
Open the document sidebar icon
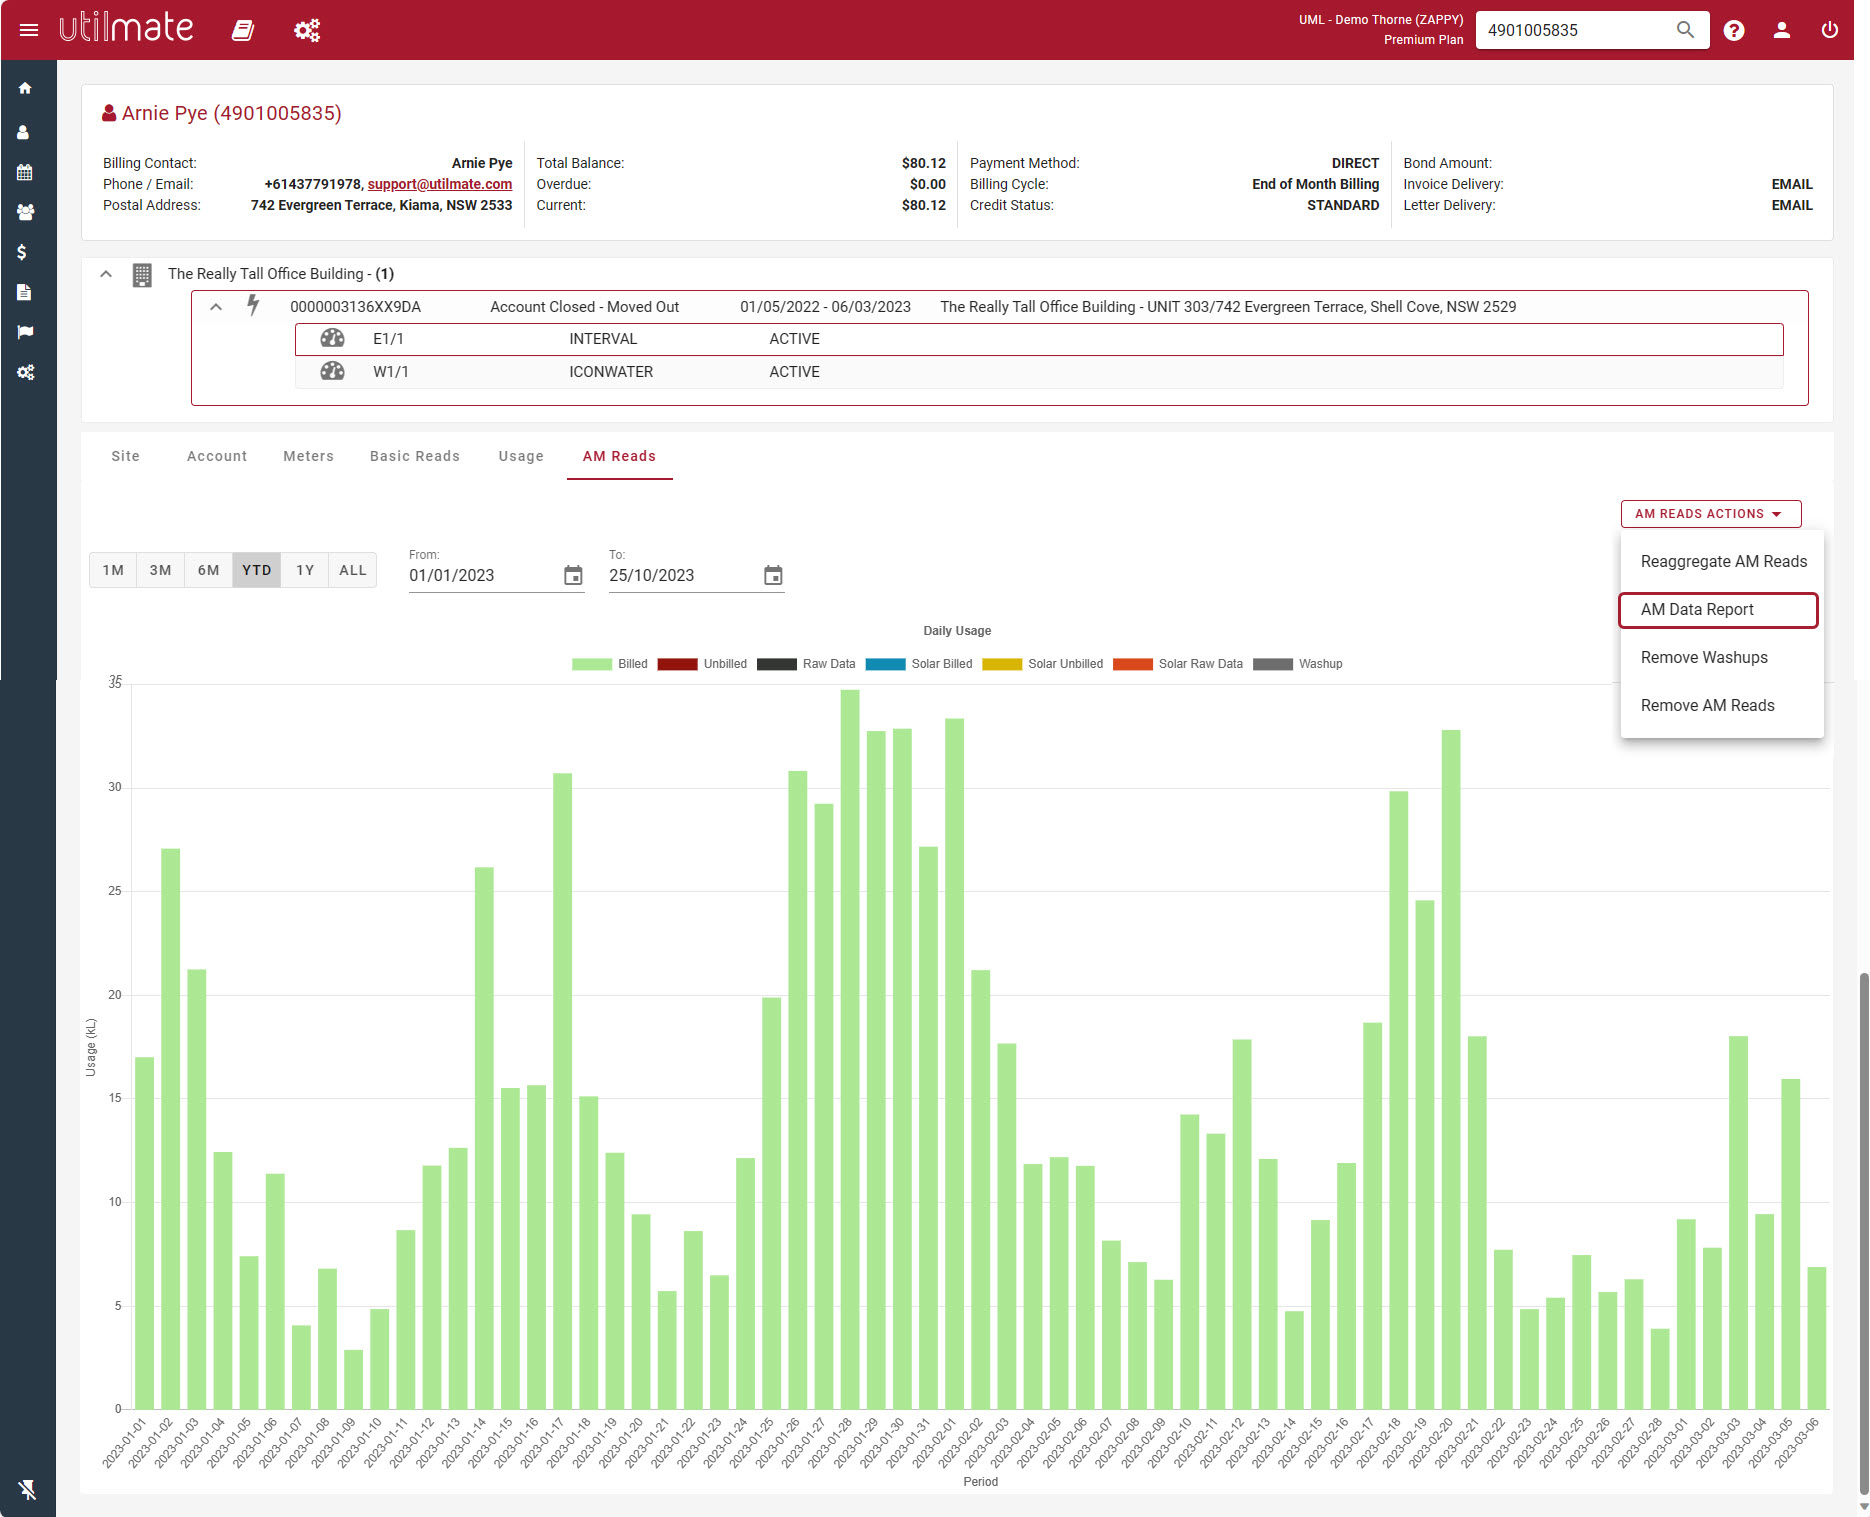[24, 292]
